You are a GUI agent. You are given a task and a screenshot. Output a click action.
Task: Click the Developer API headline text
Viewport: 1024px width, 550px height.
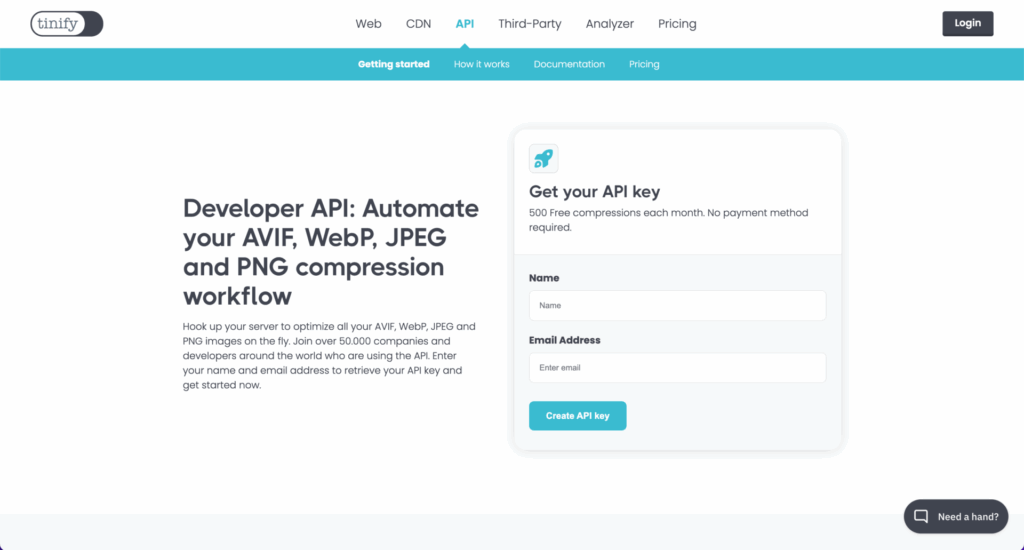pyautogui.click(x=330, y=252)
